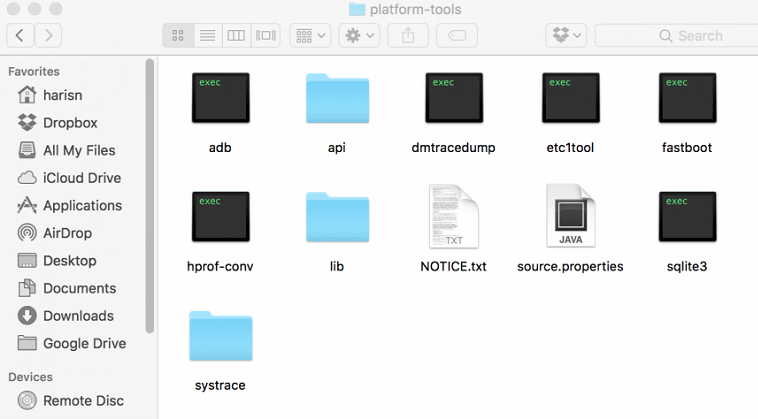The width and height of the screenshot is (758, 419).
Task: Select the hprof-conv executable icon
Action: (x=220, y=217)
